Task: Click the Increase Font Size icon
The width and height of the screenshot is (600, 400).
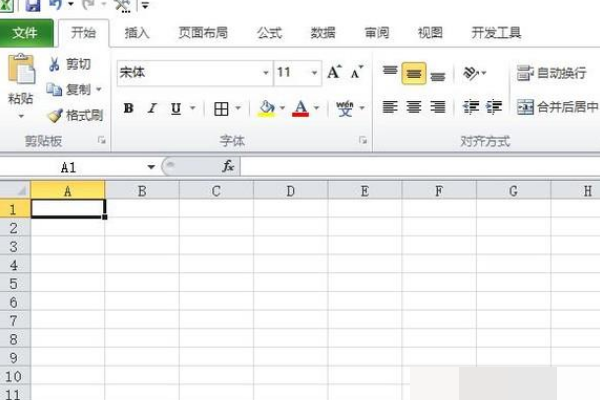Action: [334, 72]
